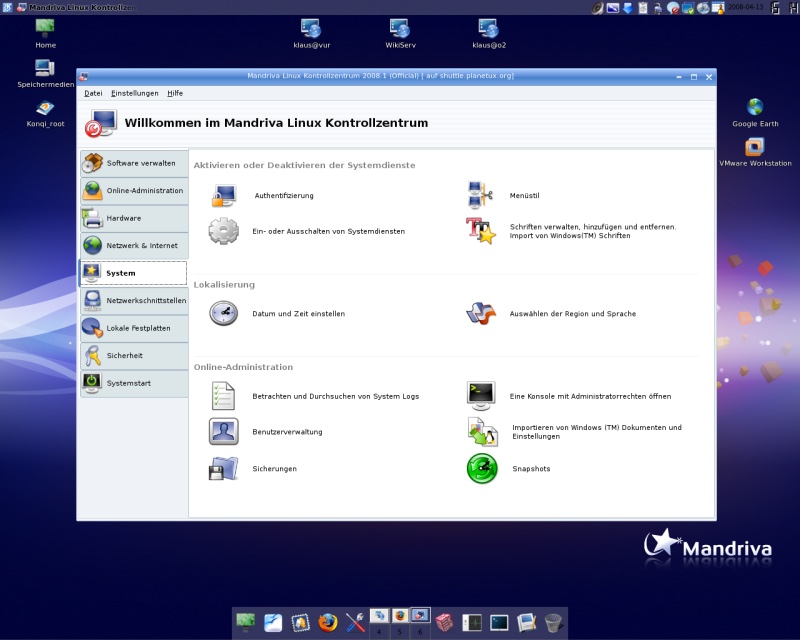Open the Authentifizierung lock-and-monitor icon
Viewport: 800px width, 640px height.
point(224,195)
